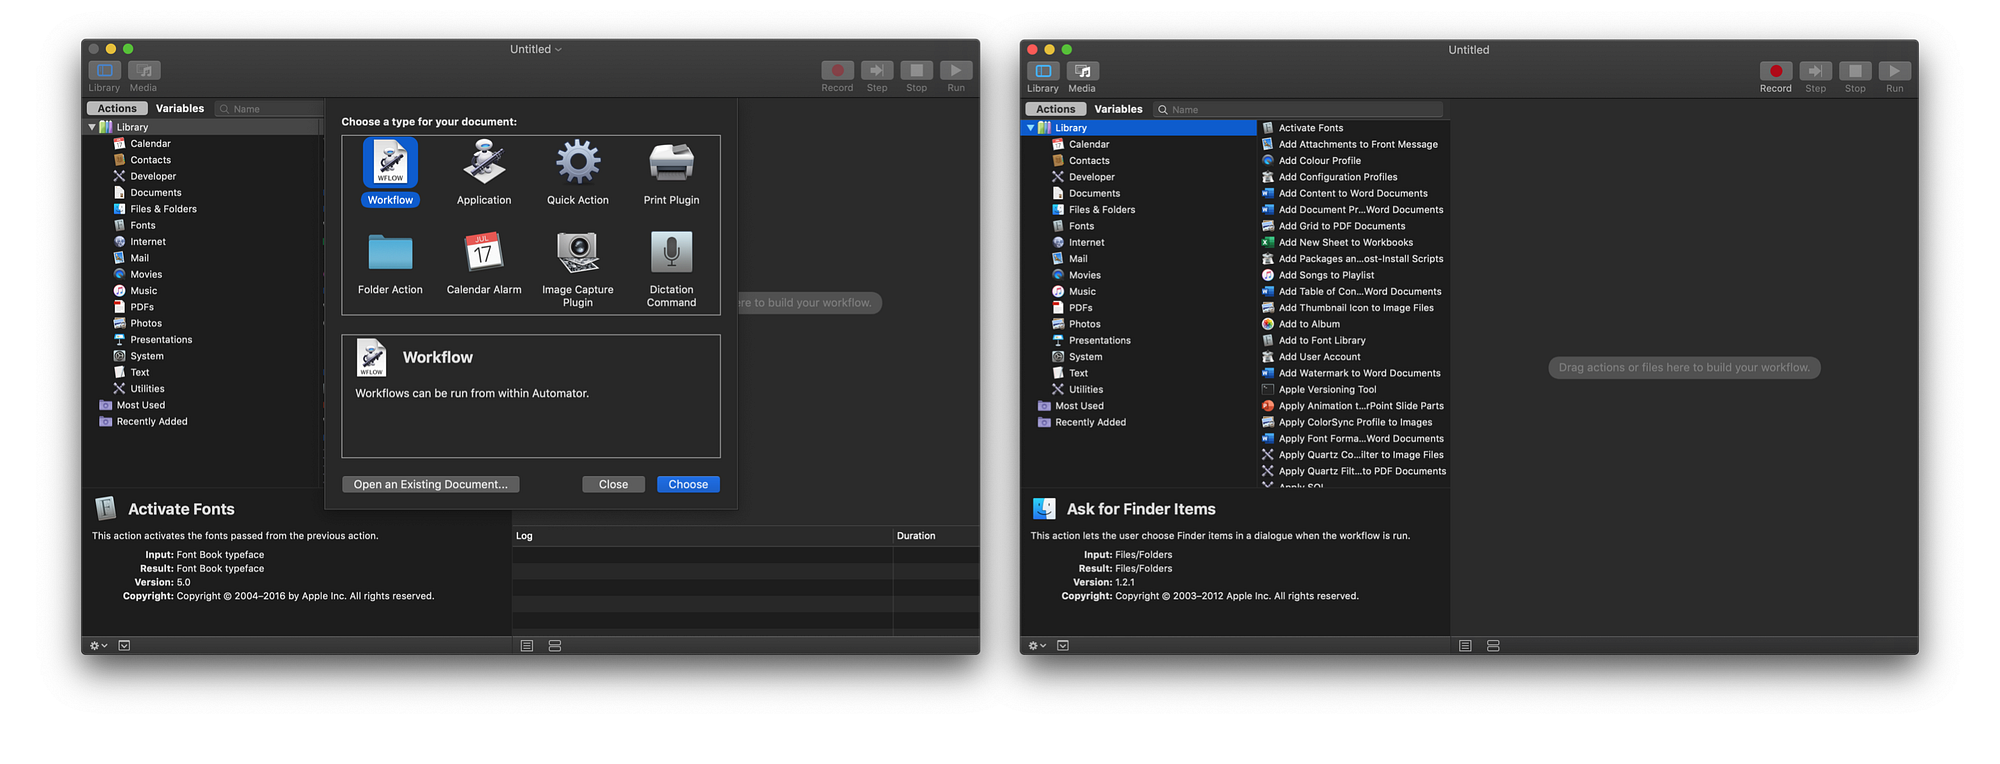Screen dimensions: 2000x764
Task: Select the Print Plugin printer icon
Action: 671,163
